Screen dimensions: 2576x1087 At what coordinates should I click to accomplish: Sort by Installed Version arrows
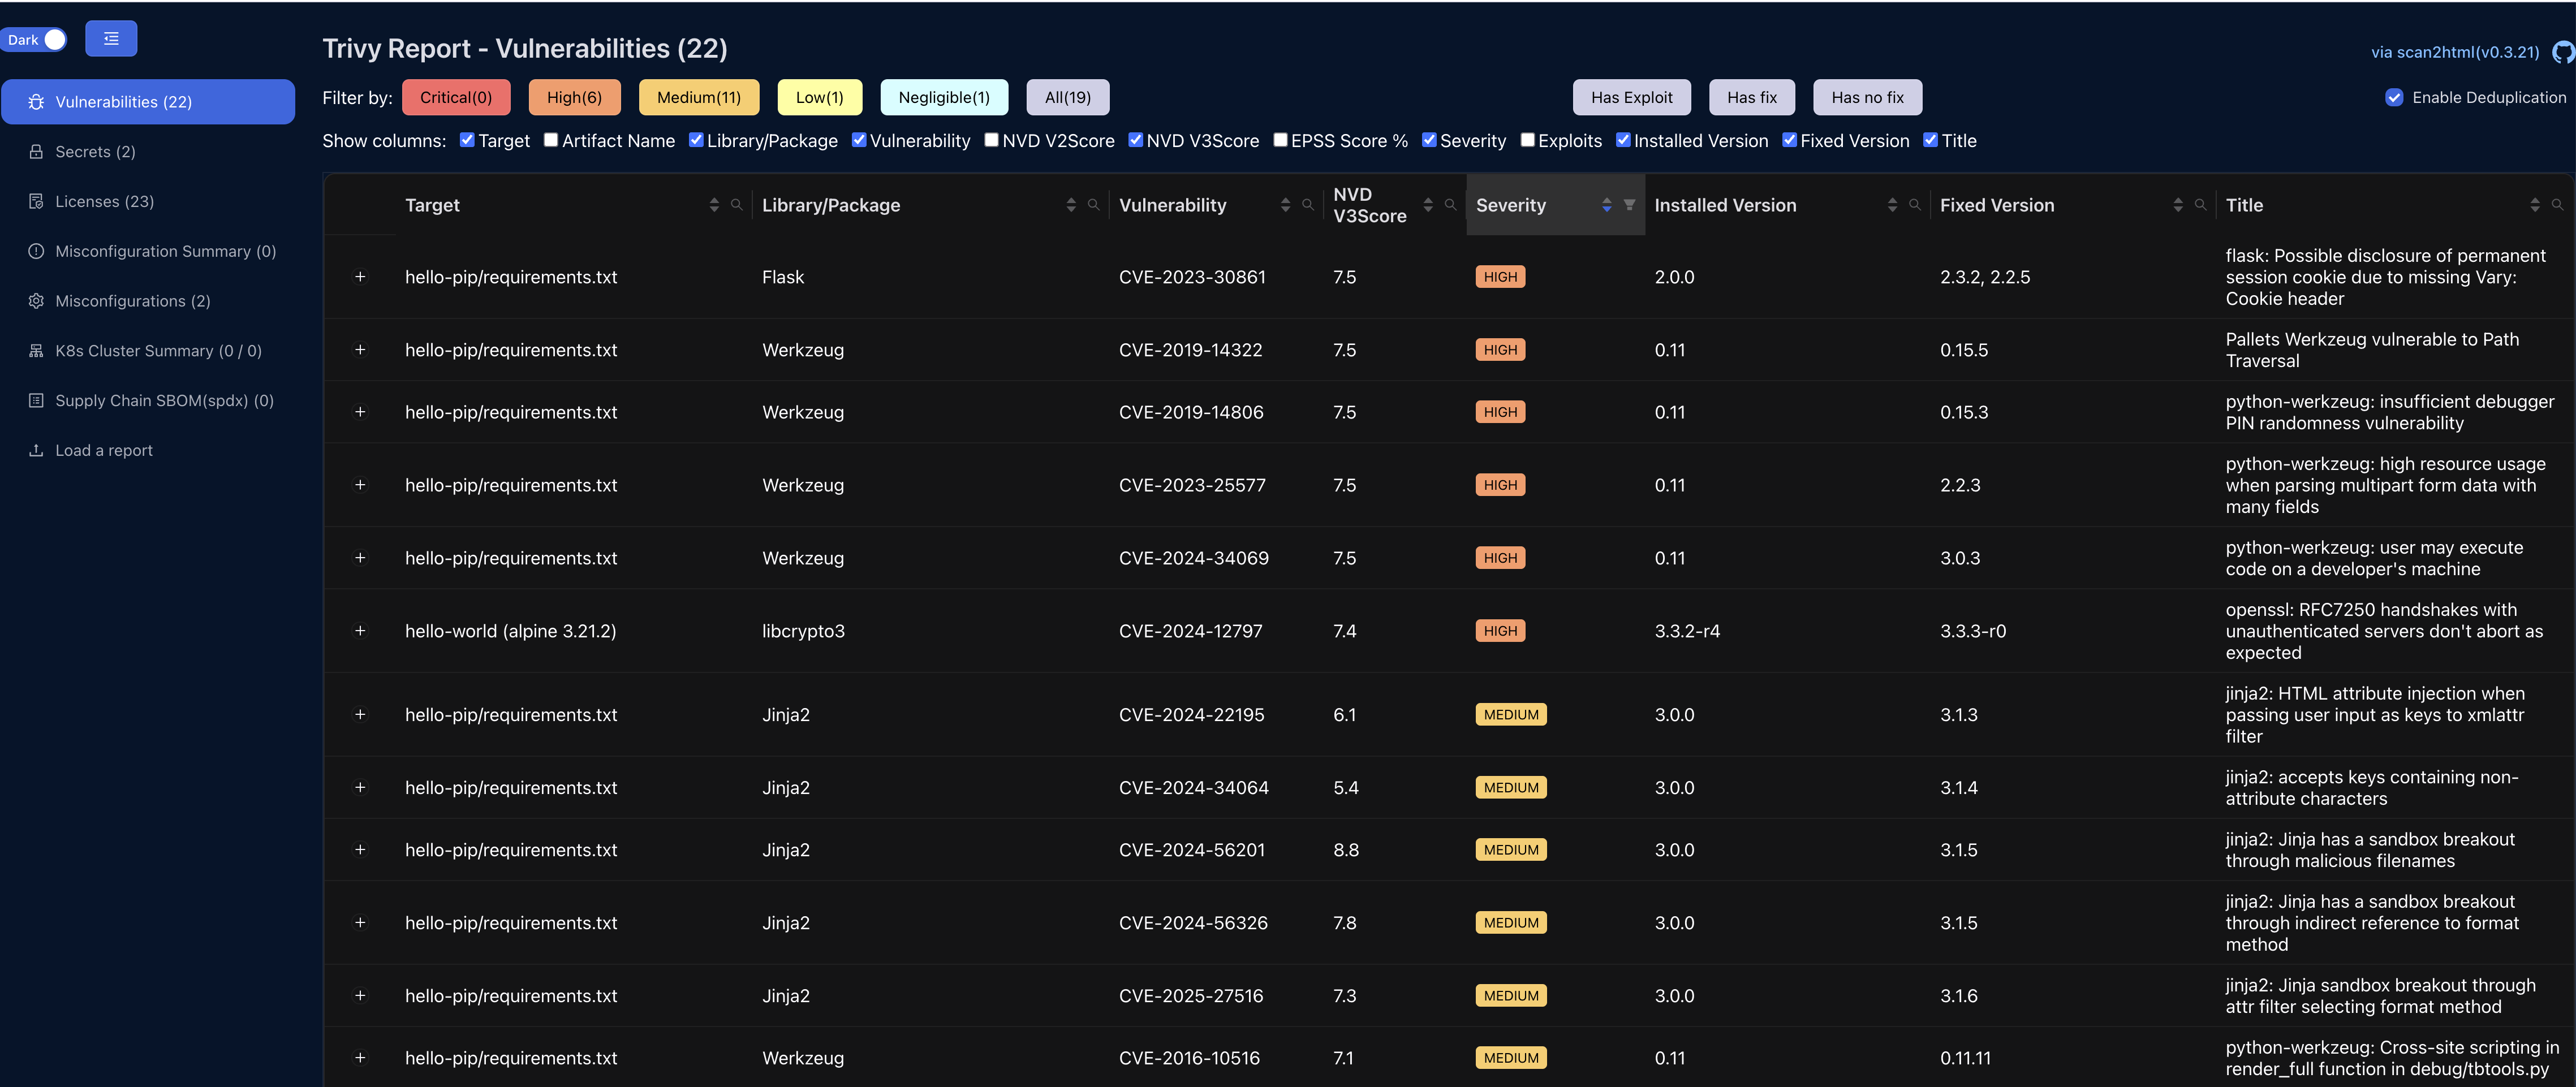(x=1892, y=205)
